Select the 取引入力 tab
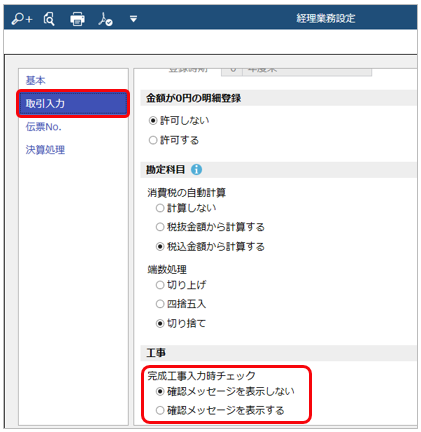421x432 pixels. tap(73, 103)
